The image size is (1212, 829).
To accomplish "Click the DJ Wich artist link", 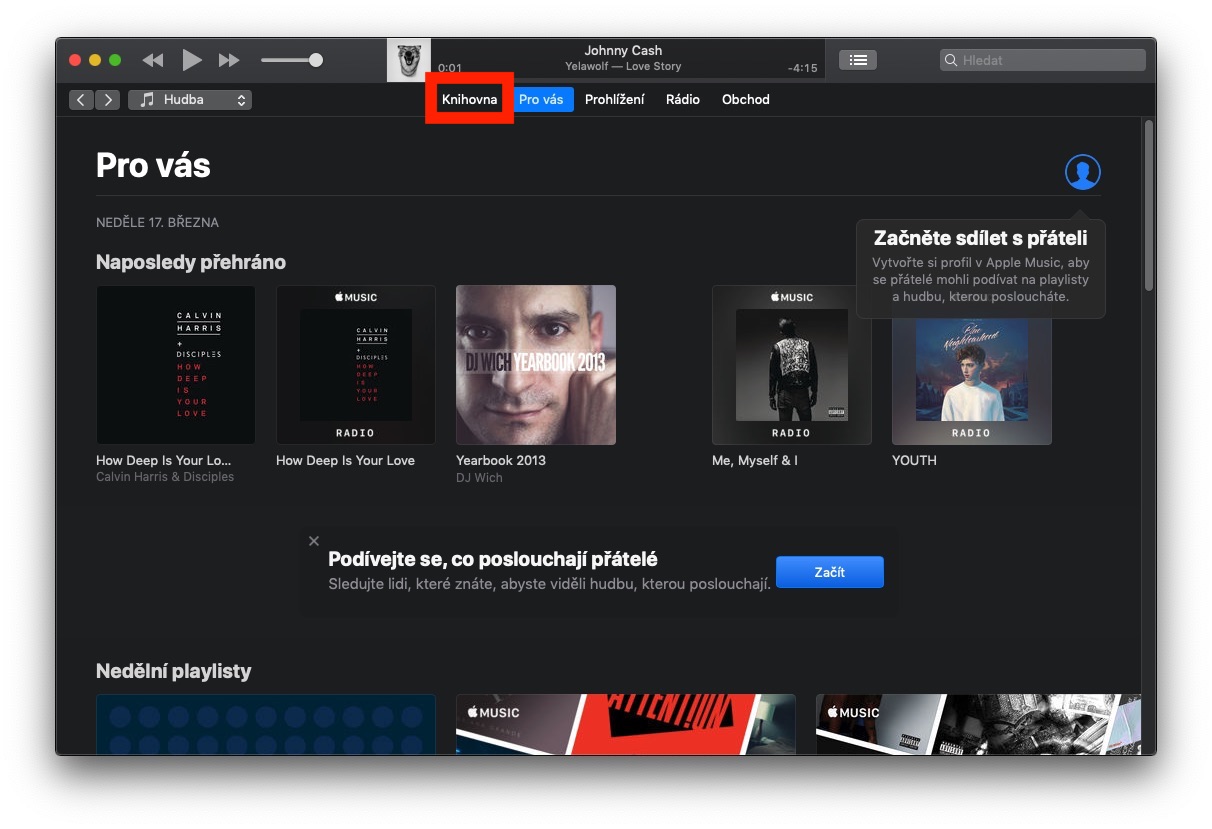I will pyautogui.click(x=480, y=478).
